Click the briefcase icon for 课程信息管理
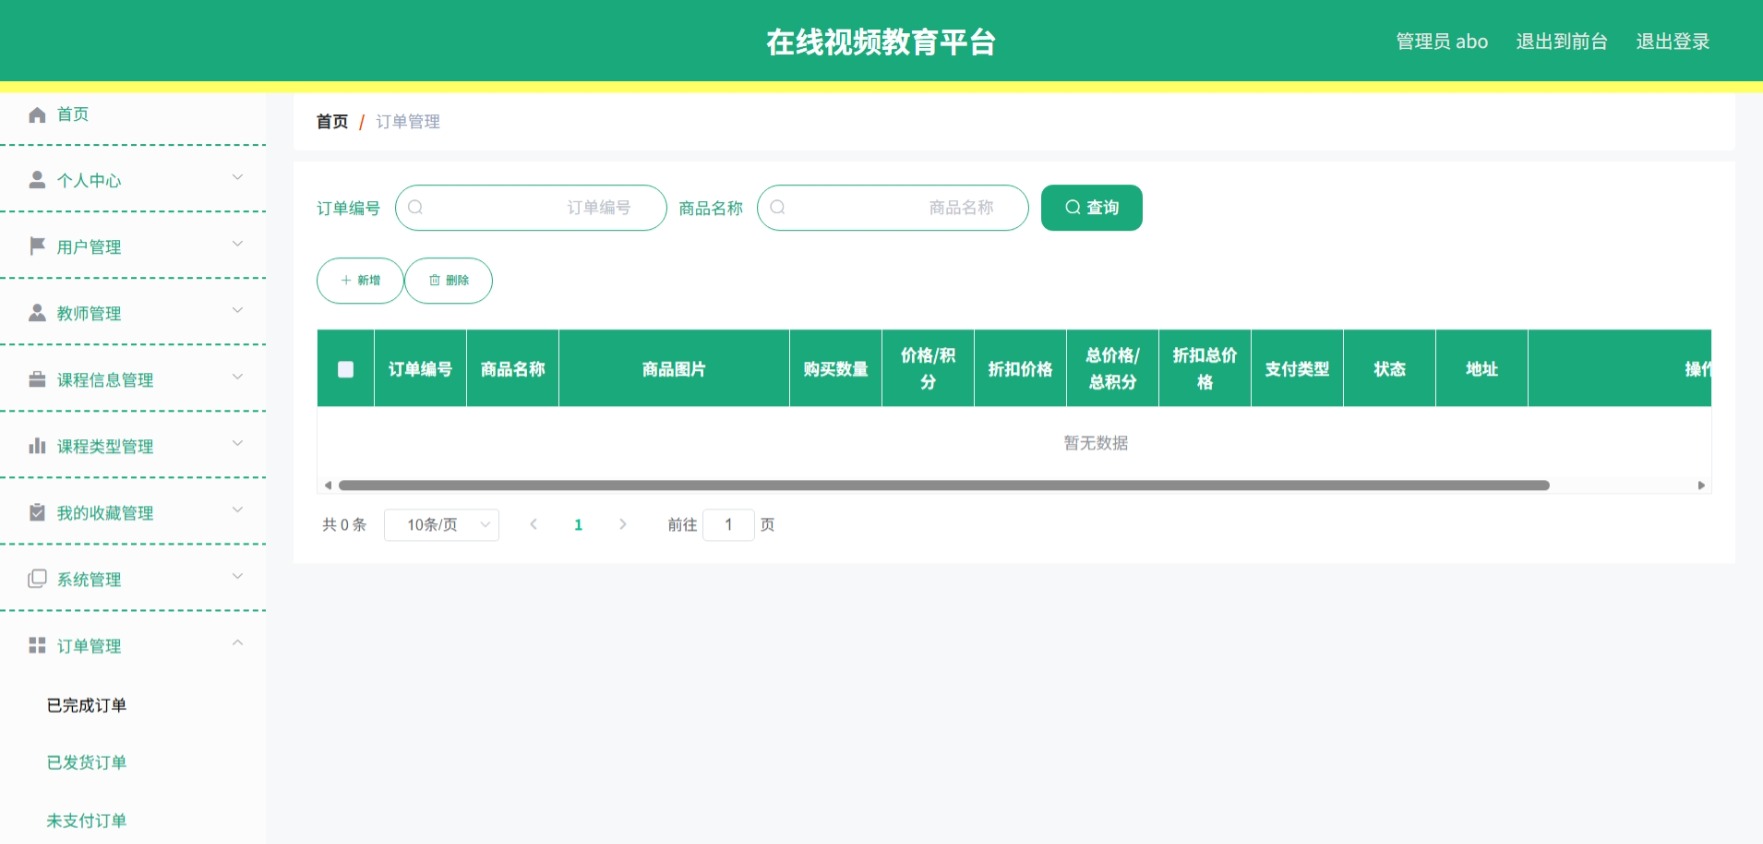 point(37,379)
